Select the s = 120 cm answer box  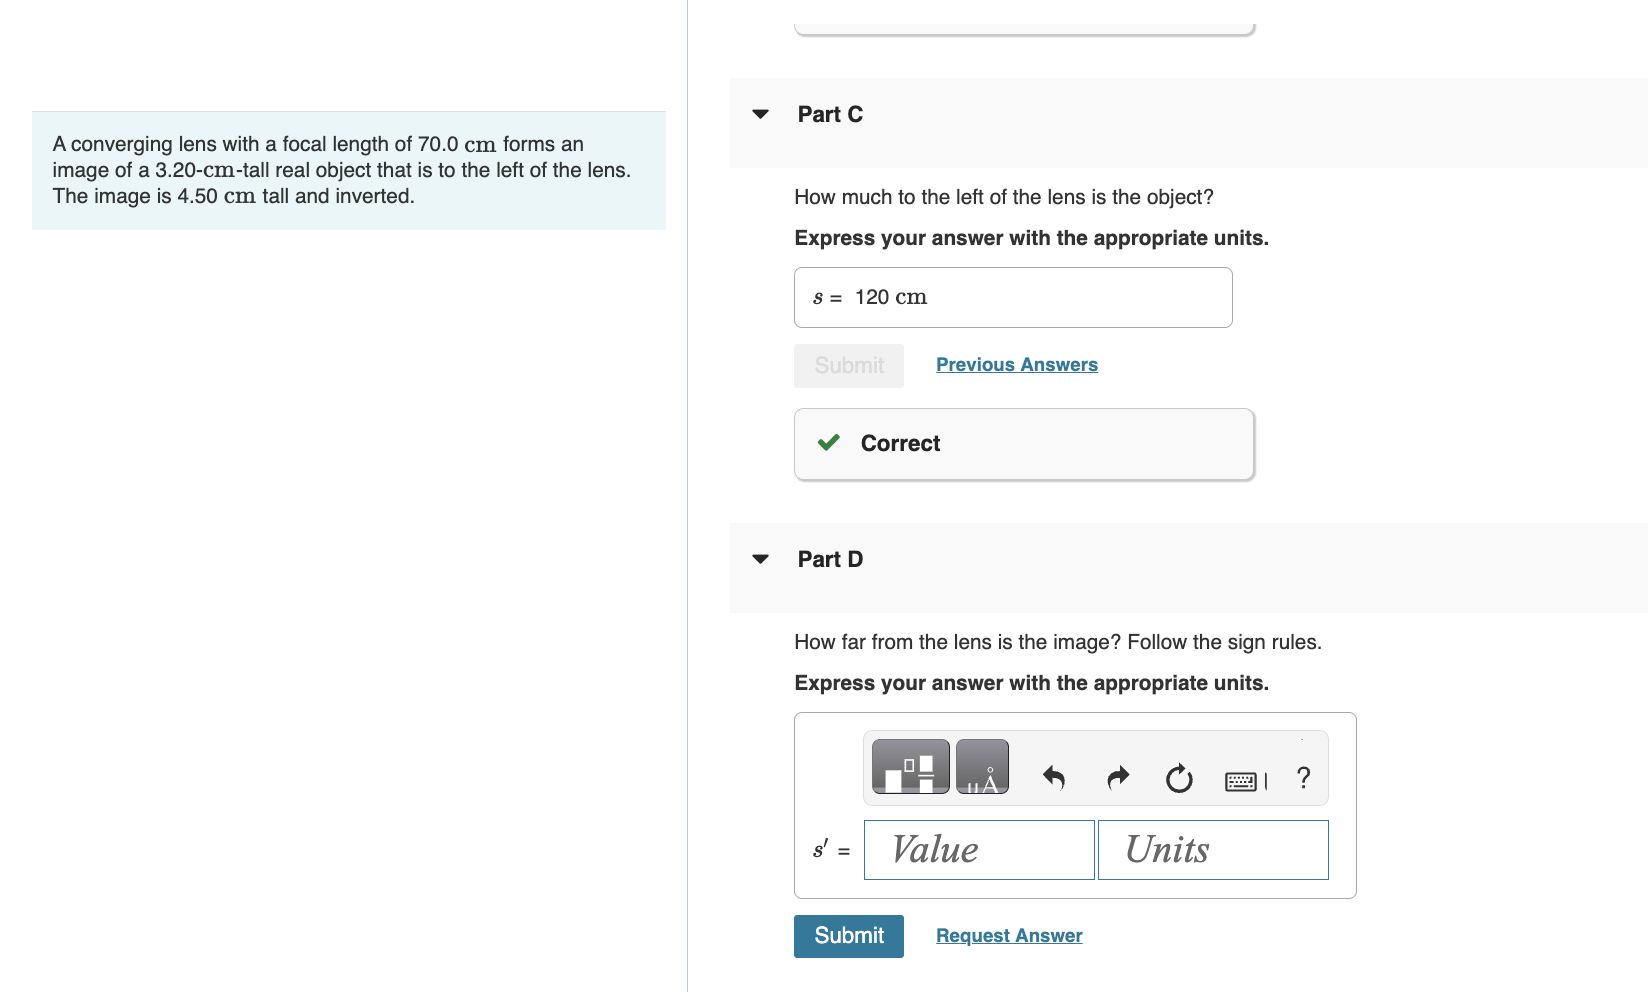point(1012,297)
